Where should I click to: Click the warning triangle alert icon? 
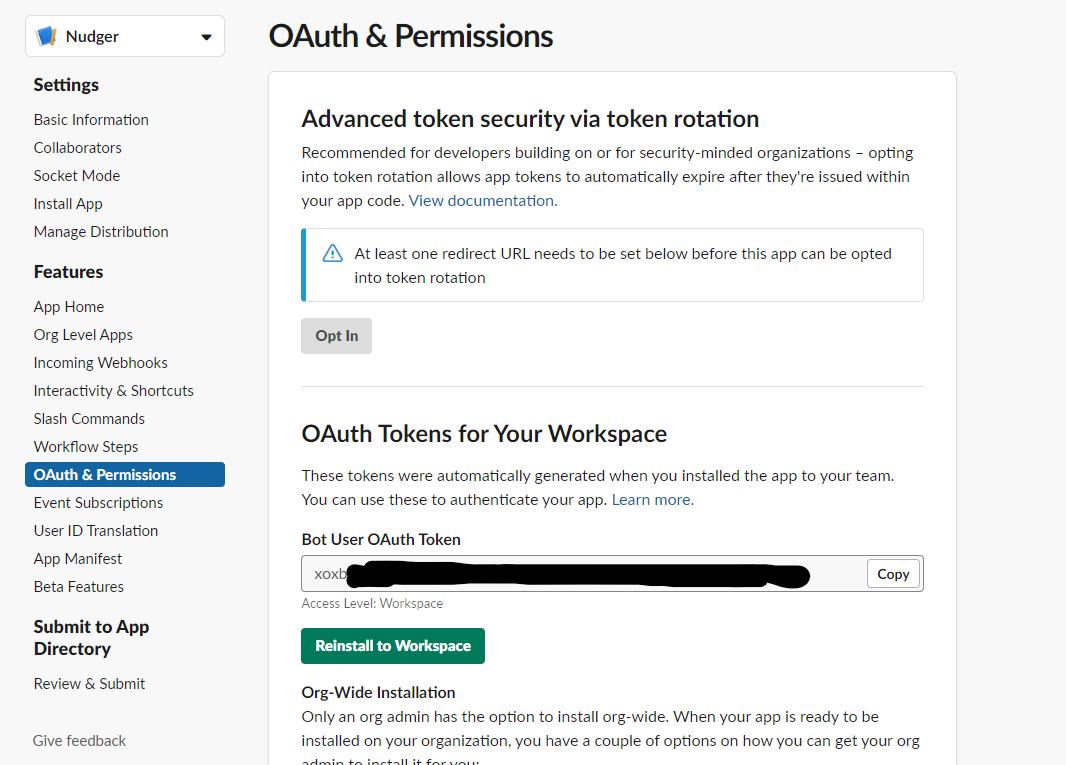pos(333,254)
